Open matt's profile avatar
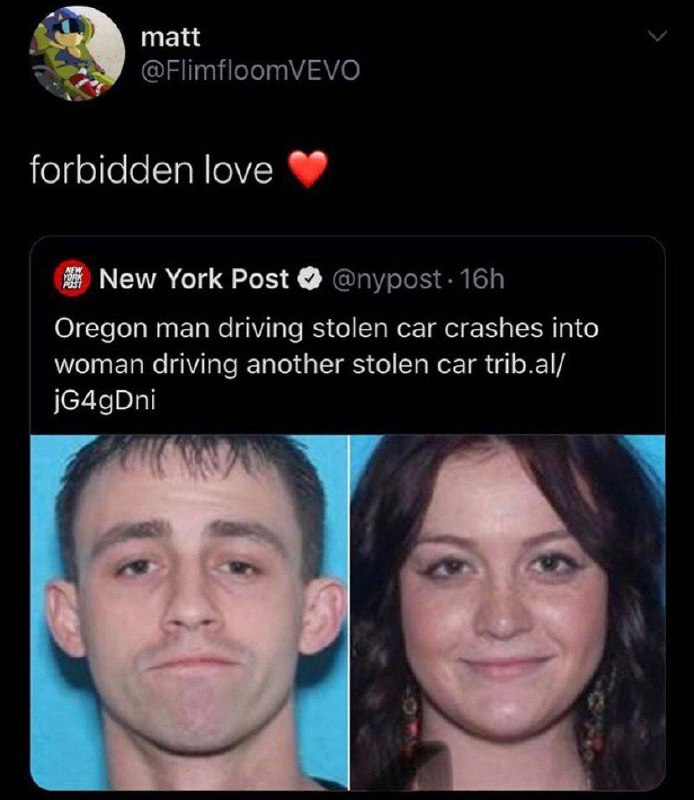 click(x=78, y=54)
